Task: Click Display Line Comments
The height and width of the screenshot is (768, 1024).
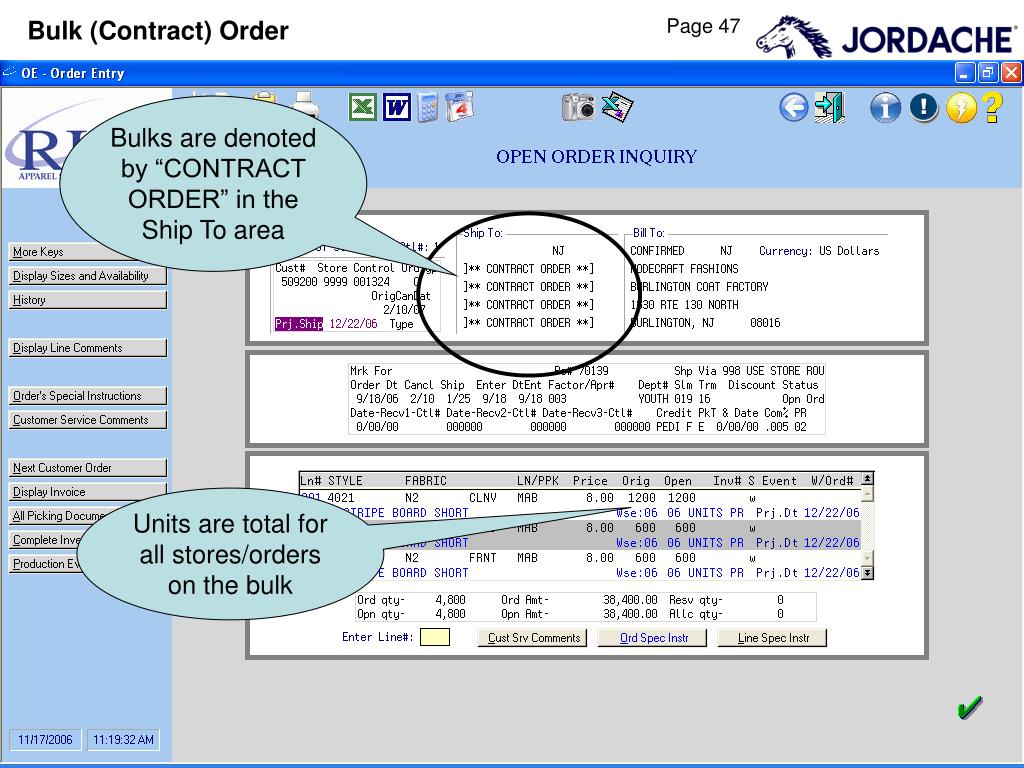Action: 88,348
